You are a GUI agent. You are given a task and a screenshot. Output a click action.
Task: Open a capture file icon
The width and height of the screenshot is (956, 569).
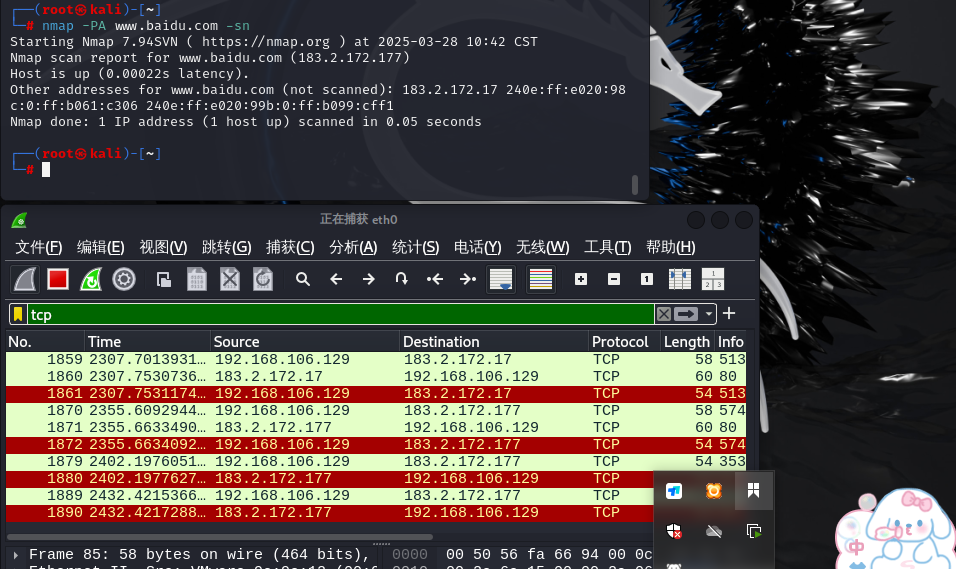pyautogui.click(x=163, y=279)
